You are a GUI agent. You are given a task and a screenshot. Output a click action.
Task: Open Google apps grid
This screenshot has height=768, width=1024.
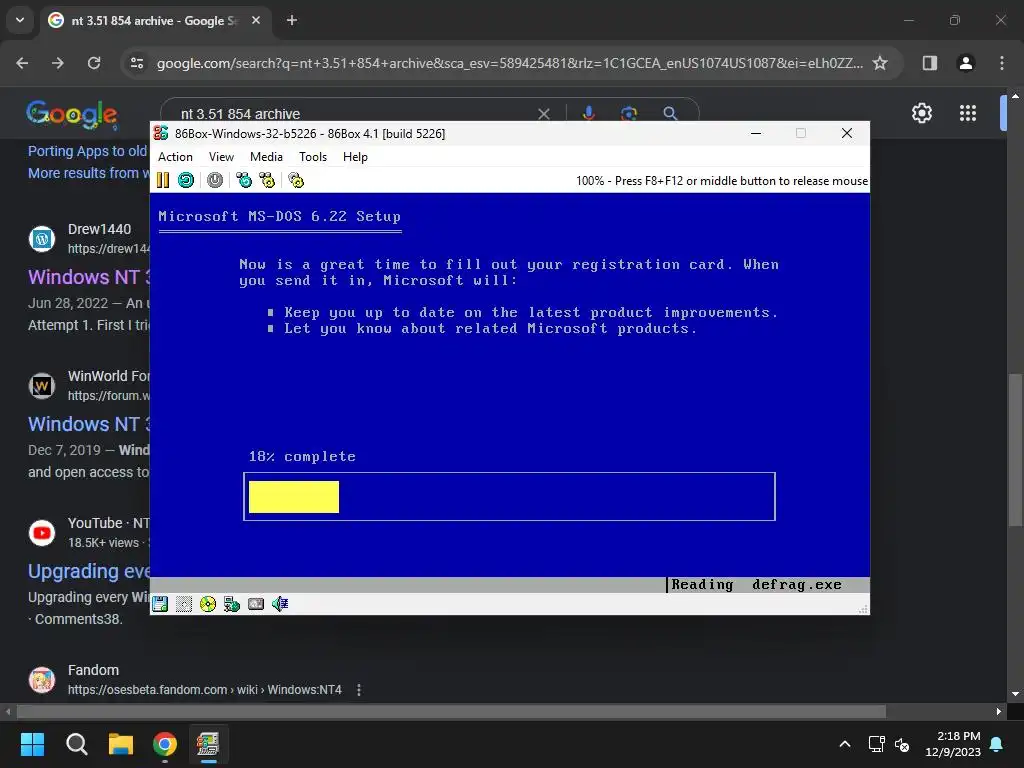968,113
